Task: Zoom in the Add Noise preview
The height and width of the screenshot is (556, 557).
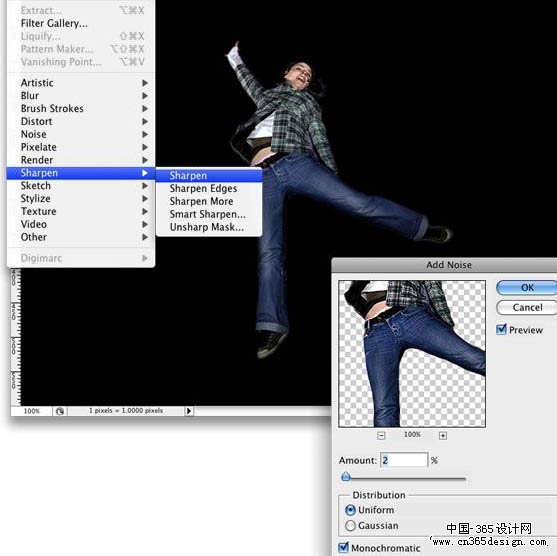Action: (x=443, y=436)
